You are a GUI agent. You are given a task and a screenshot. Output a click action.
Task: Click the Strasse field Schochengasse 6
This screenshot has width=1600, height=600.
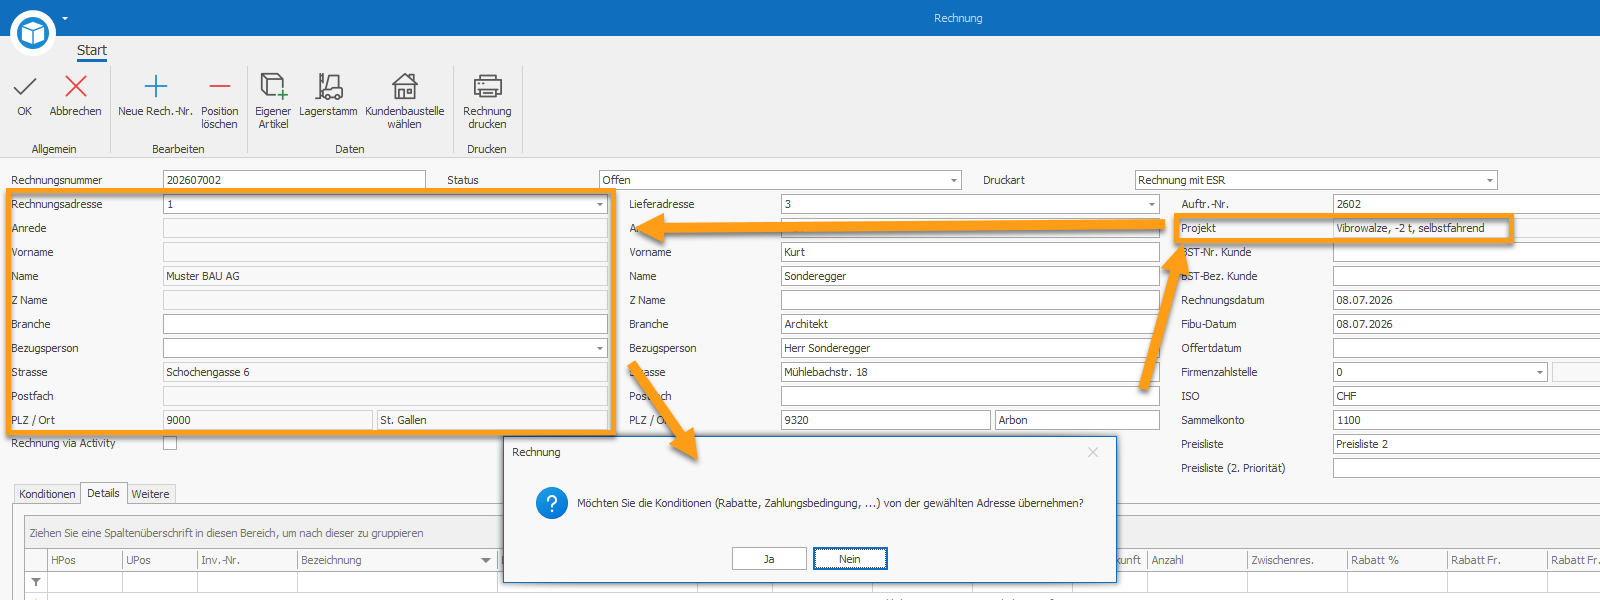click(x=385, y=372)
